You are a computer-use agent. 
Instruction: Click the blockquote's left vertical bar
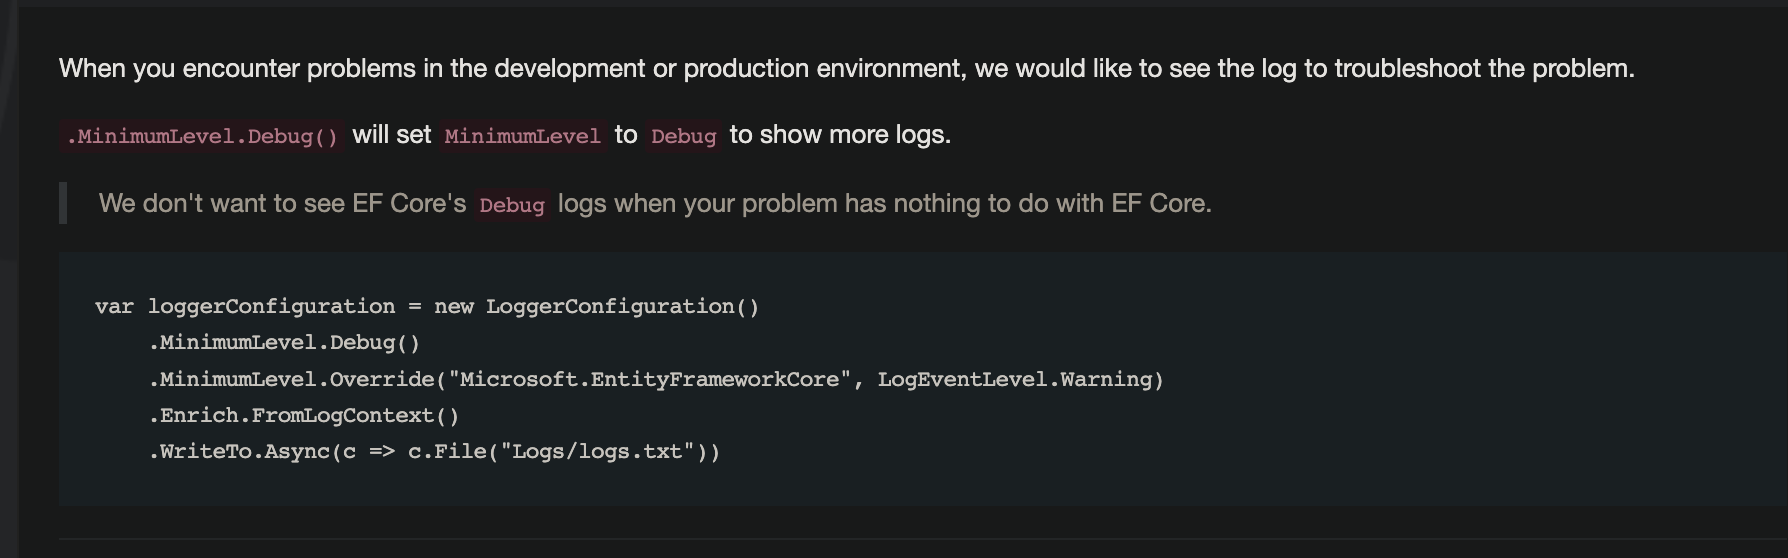[x=63, y=203]
